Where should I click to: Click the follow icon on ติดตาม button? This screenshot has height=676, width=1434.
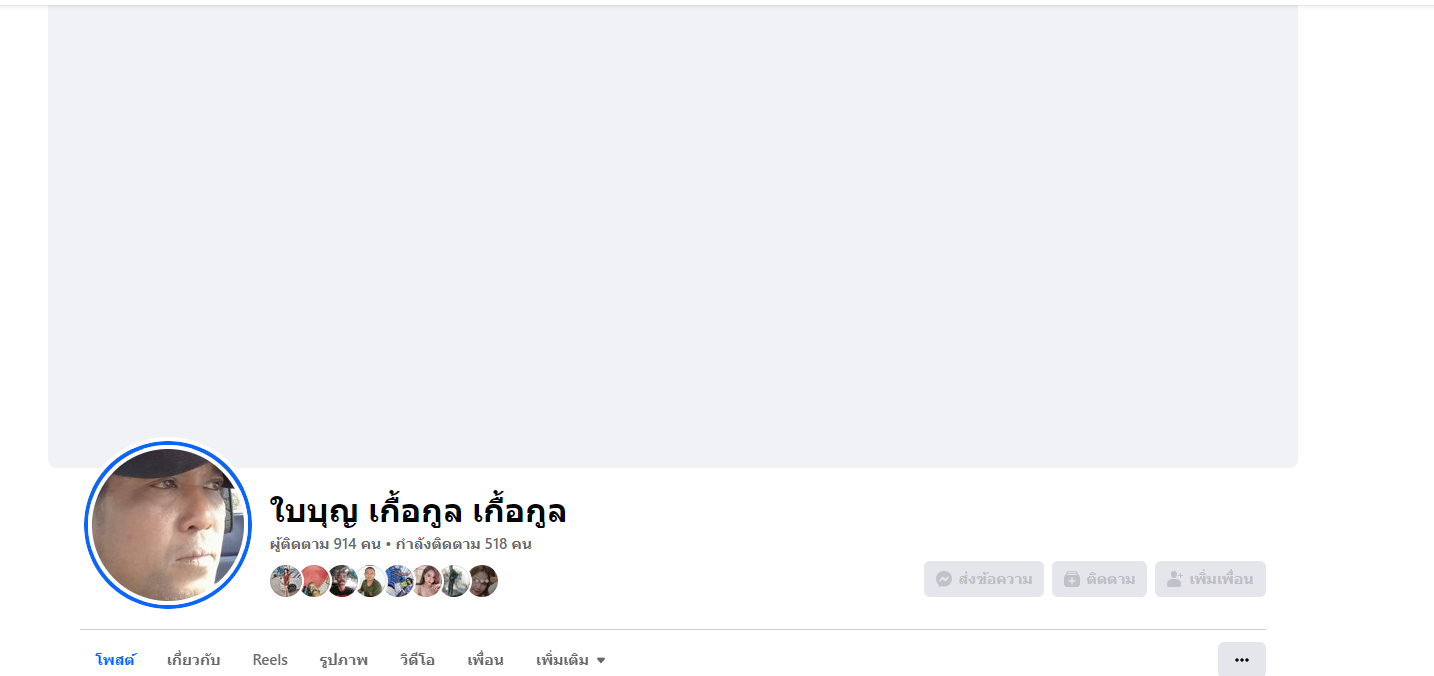coord(1071,579)
